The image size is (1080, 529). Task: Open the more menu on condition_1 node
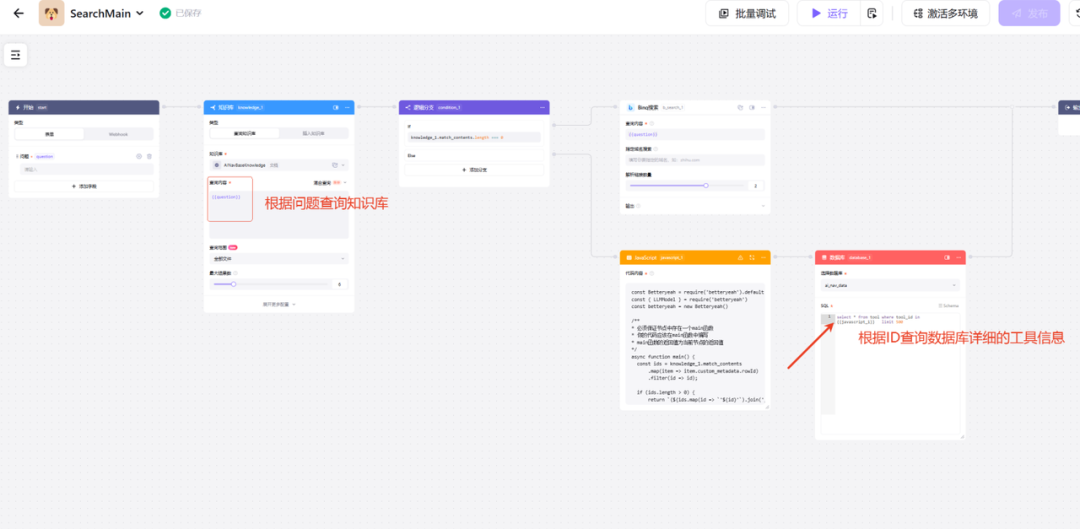tap(542, 107)
